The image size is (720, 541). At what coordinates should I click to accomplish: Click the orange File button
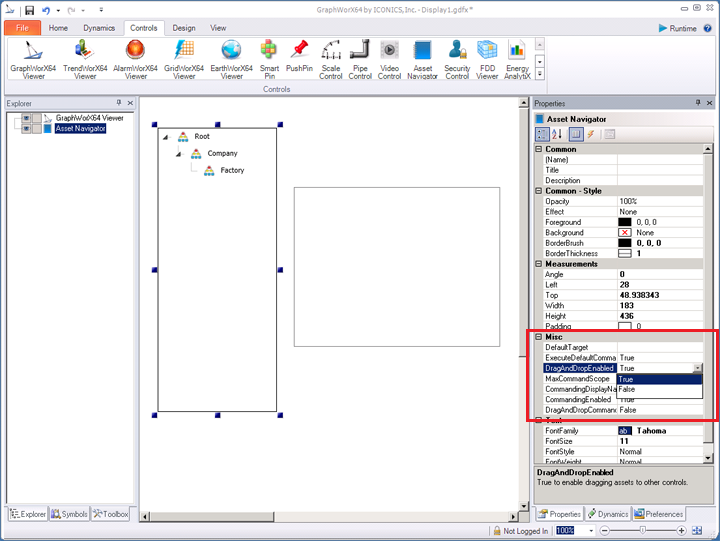tap(22, 29)
